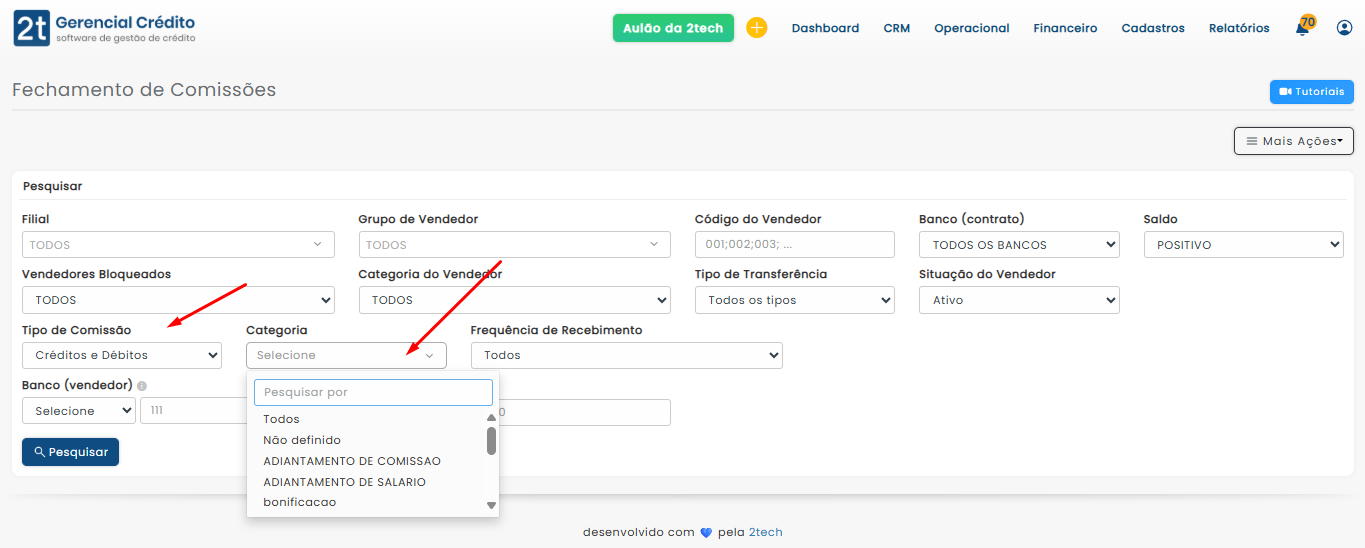Click the info icon beside Banco (vendedor)
Image resolution: width=1365 pixels, height=548 pixels.
pyautogui.click(x=142, y=386)
